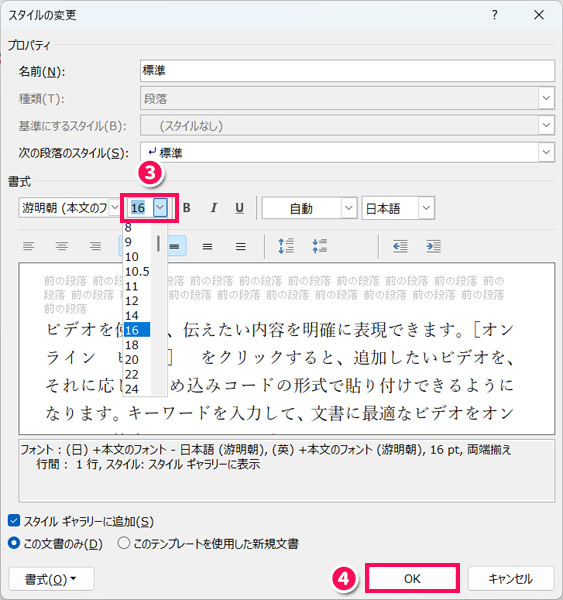Choose font size 12 from list
The height and width of the screenshot is (600, 563).
click(x=137, y=301)
